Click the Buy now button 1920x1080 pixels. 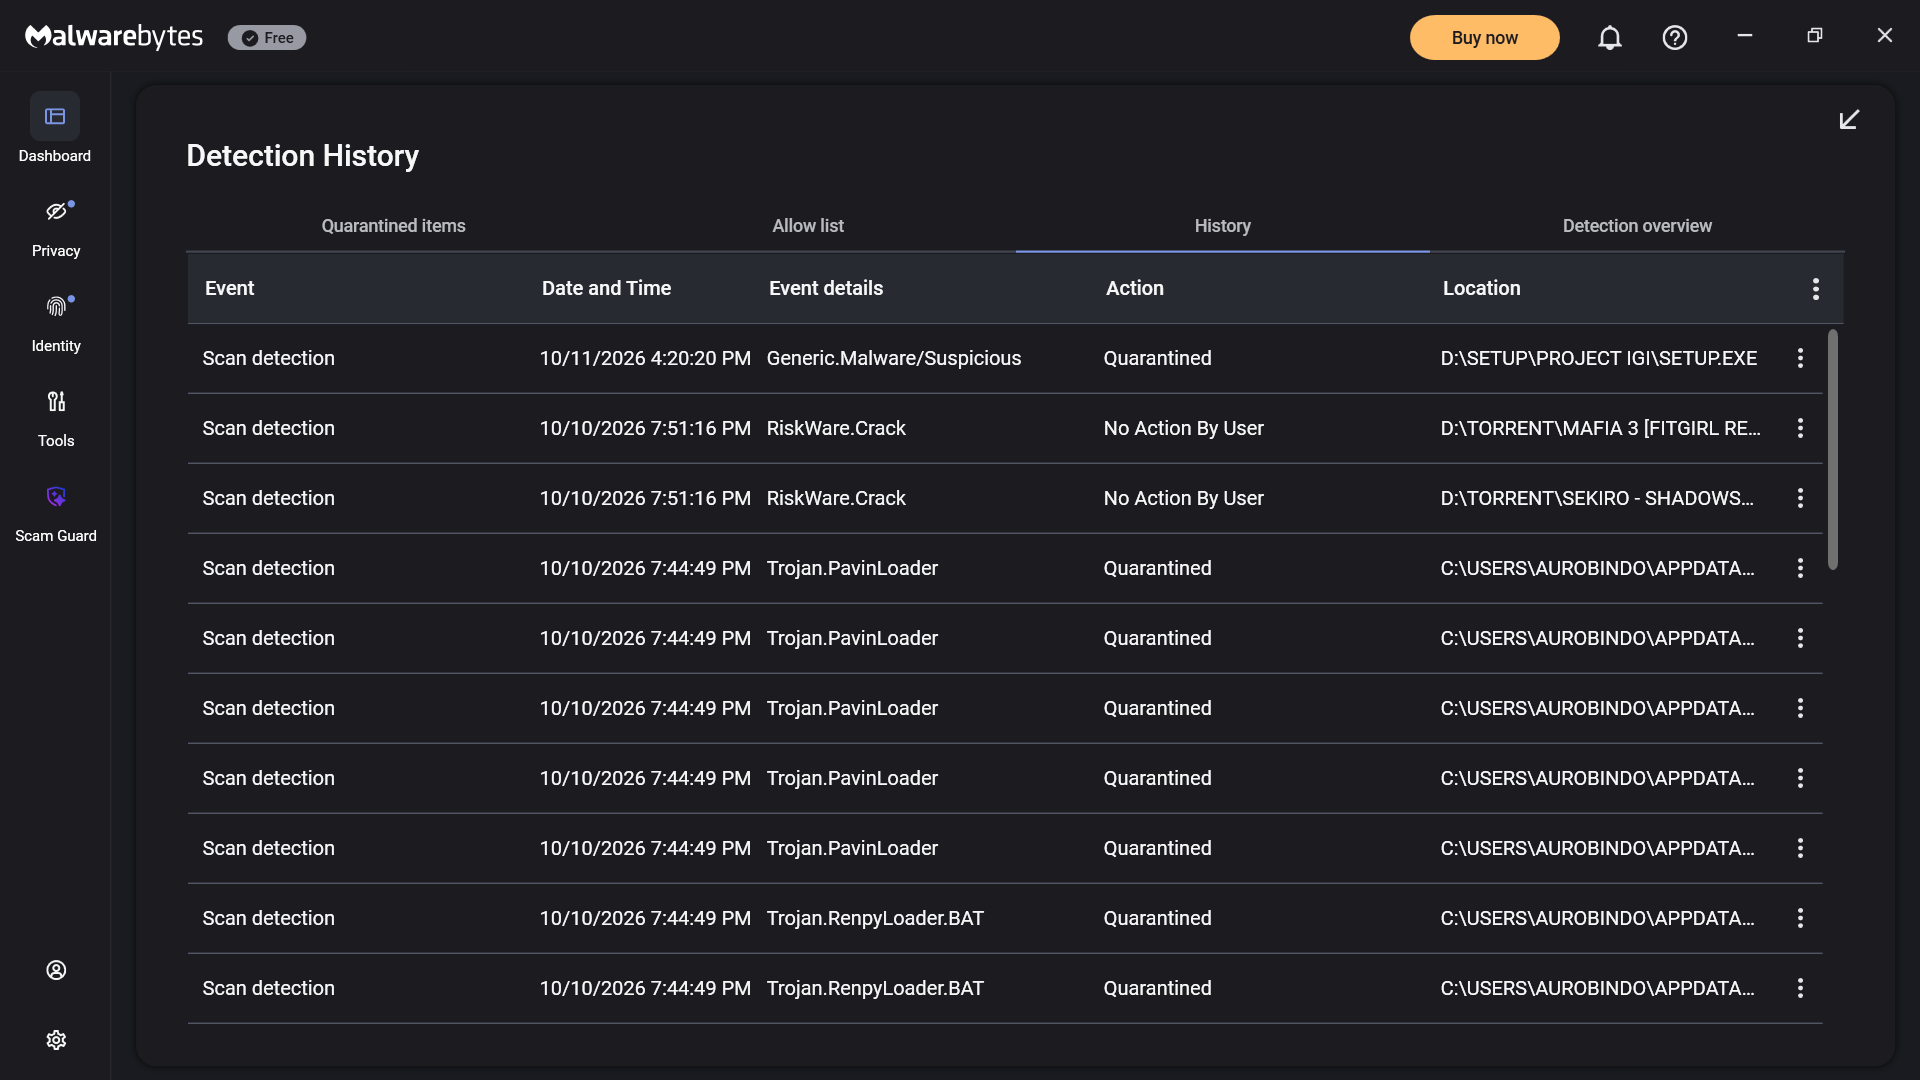click(1484, 38)
